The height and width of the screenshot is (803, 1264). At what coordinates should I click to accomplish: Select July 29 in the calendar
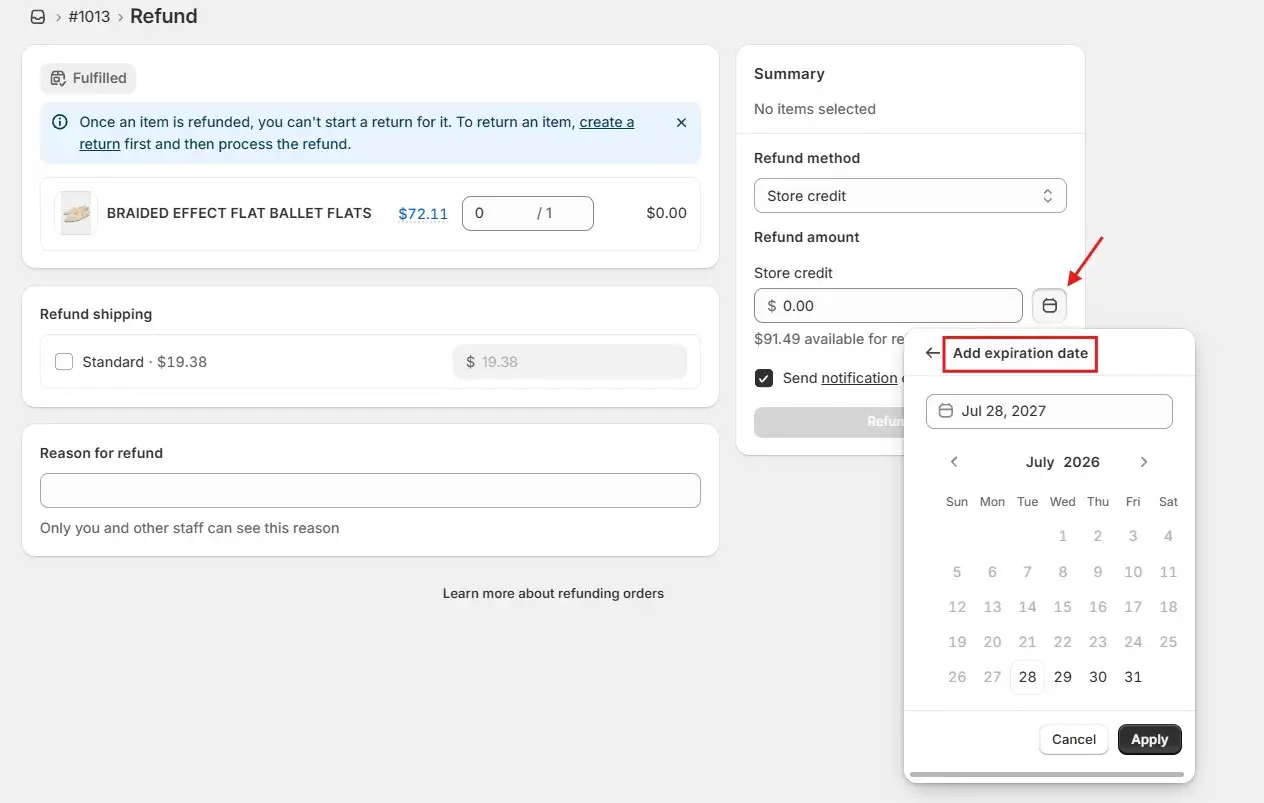click(x=1063, y=677)
